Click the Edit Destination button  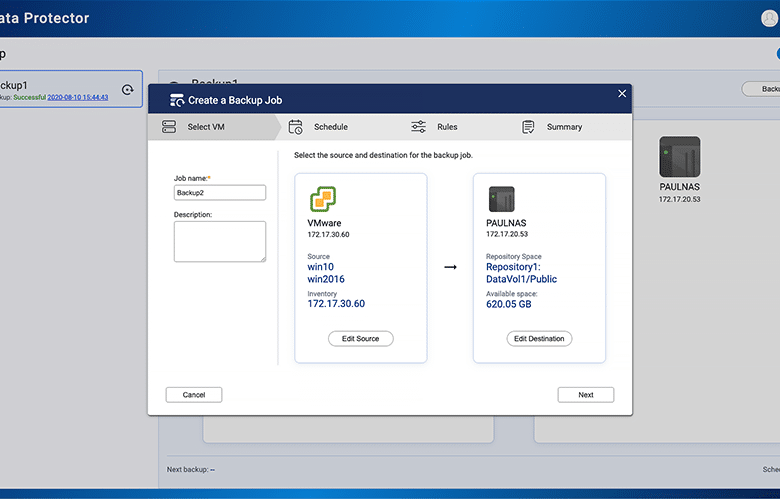539,339
